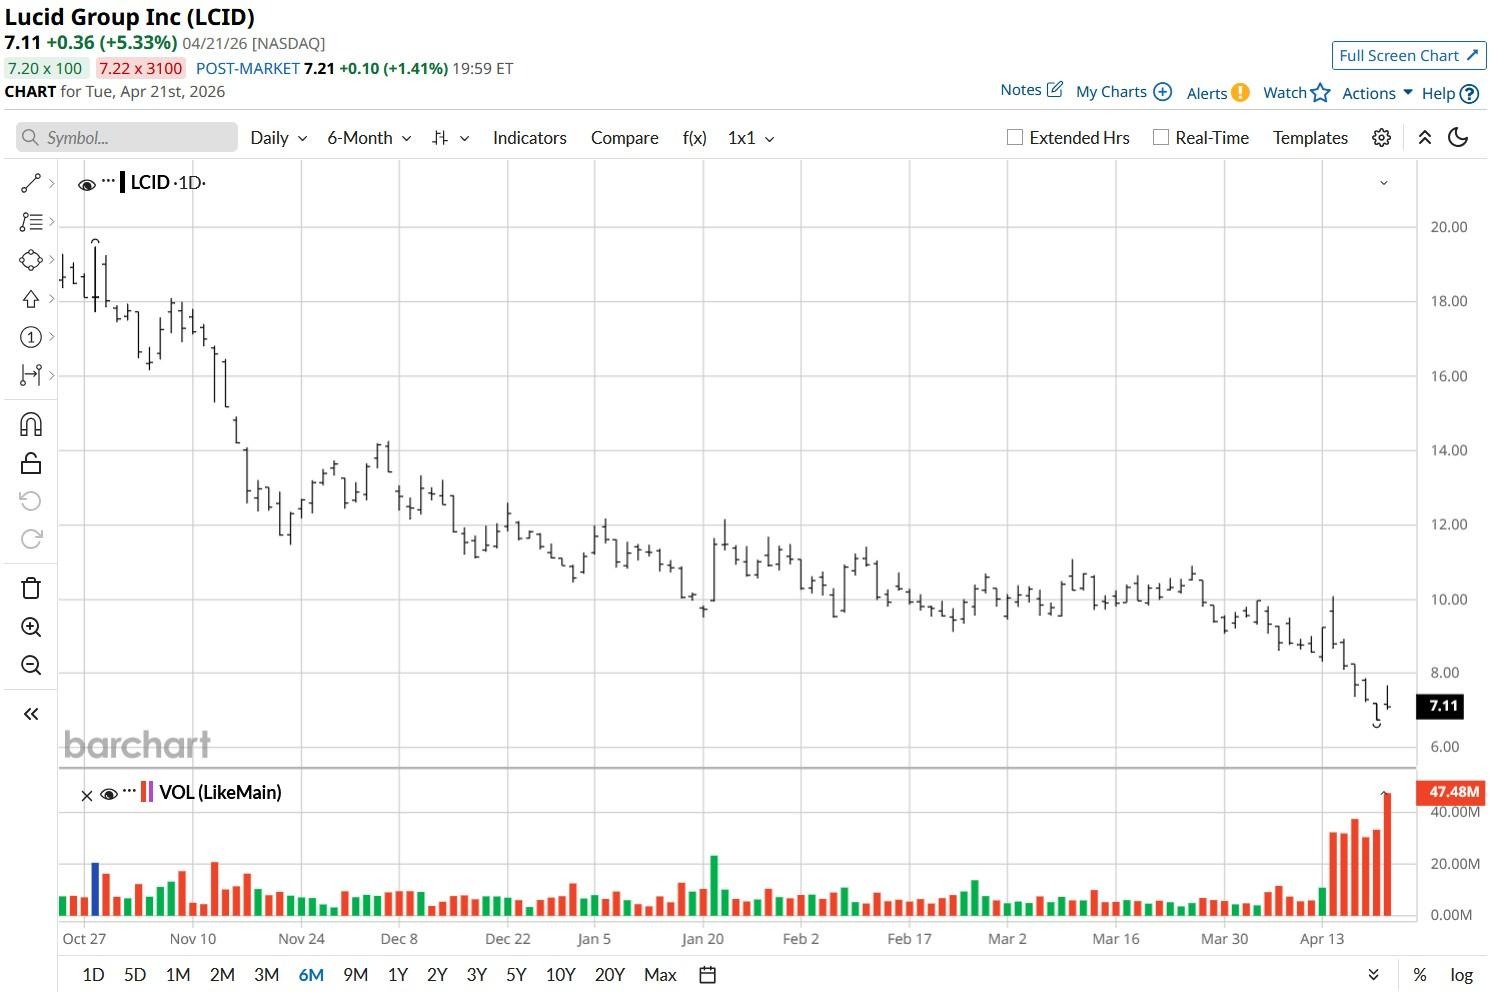This screenshot has width=1492, height=994.
Task: Hide the VOL study
Action: 109,794
